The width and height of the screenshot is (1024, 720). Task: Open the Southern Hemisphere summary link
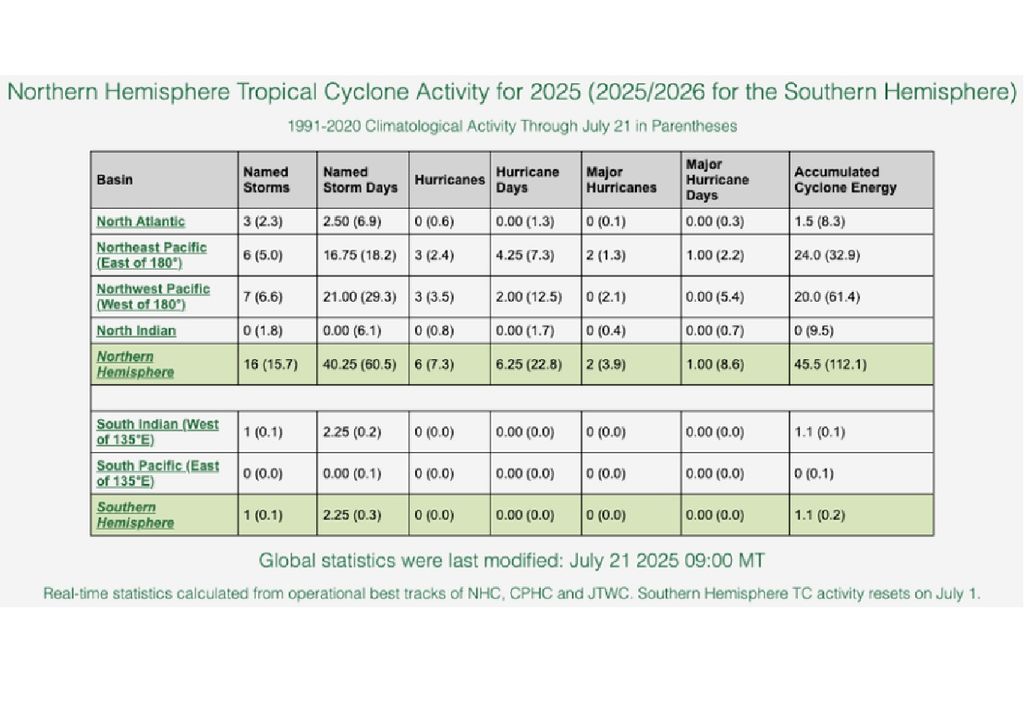click(x=135, y=515)
